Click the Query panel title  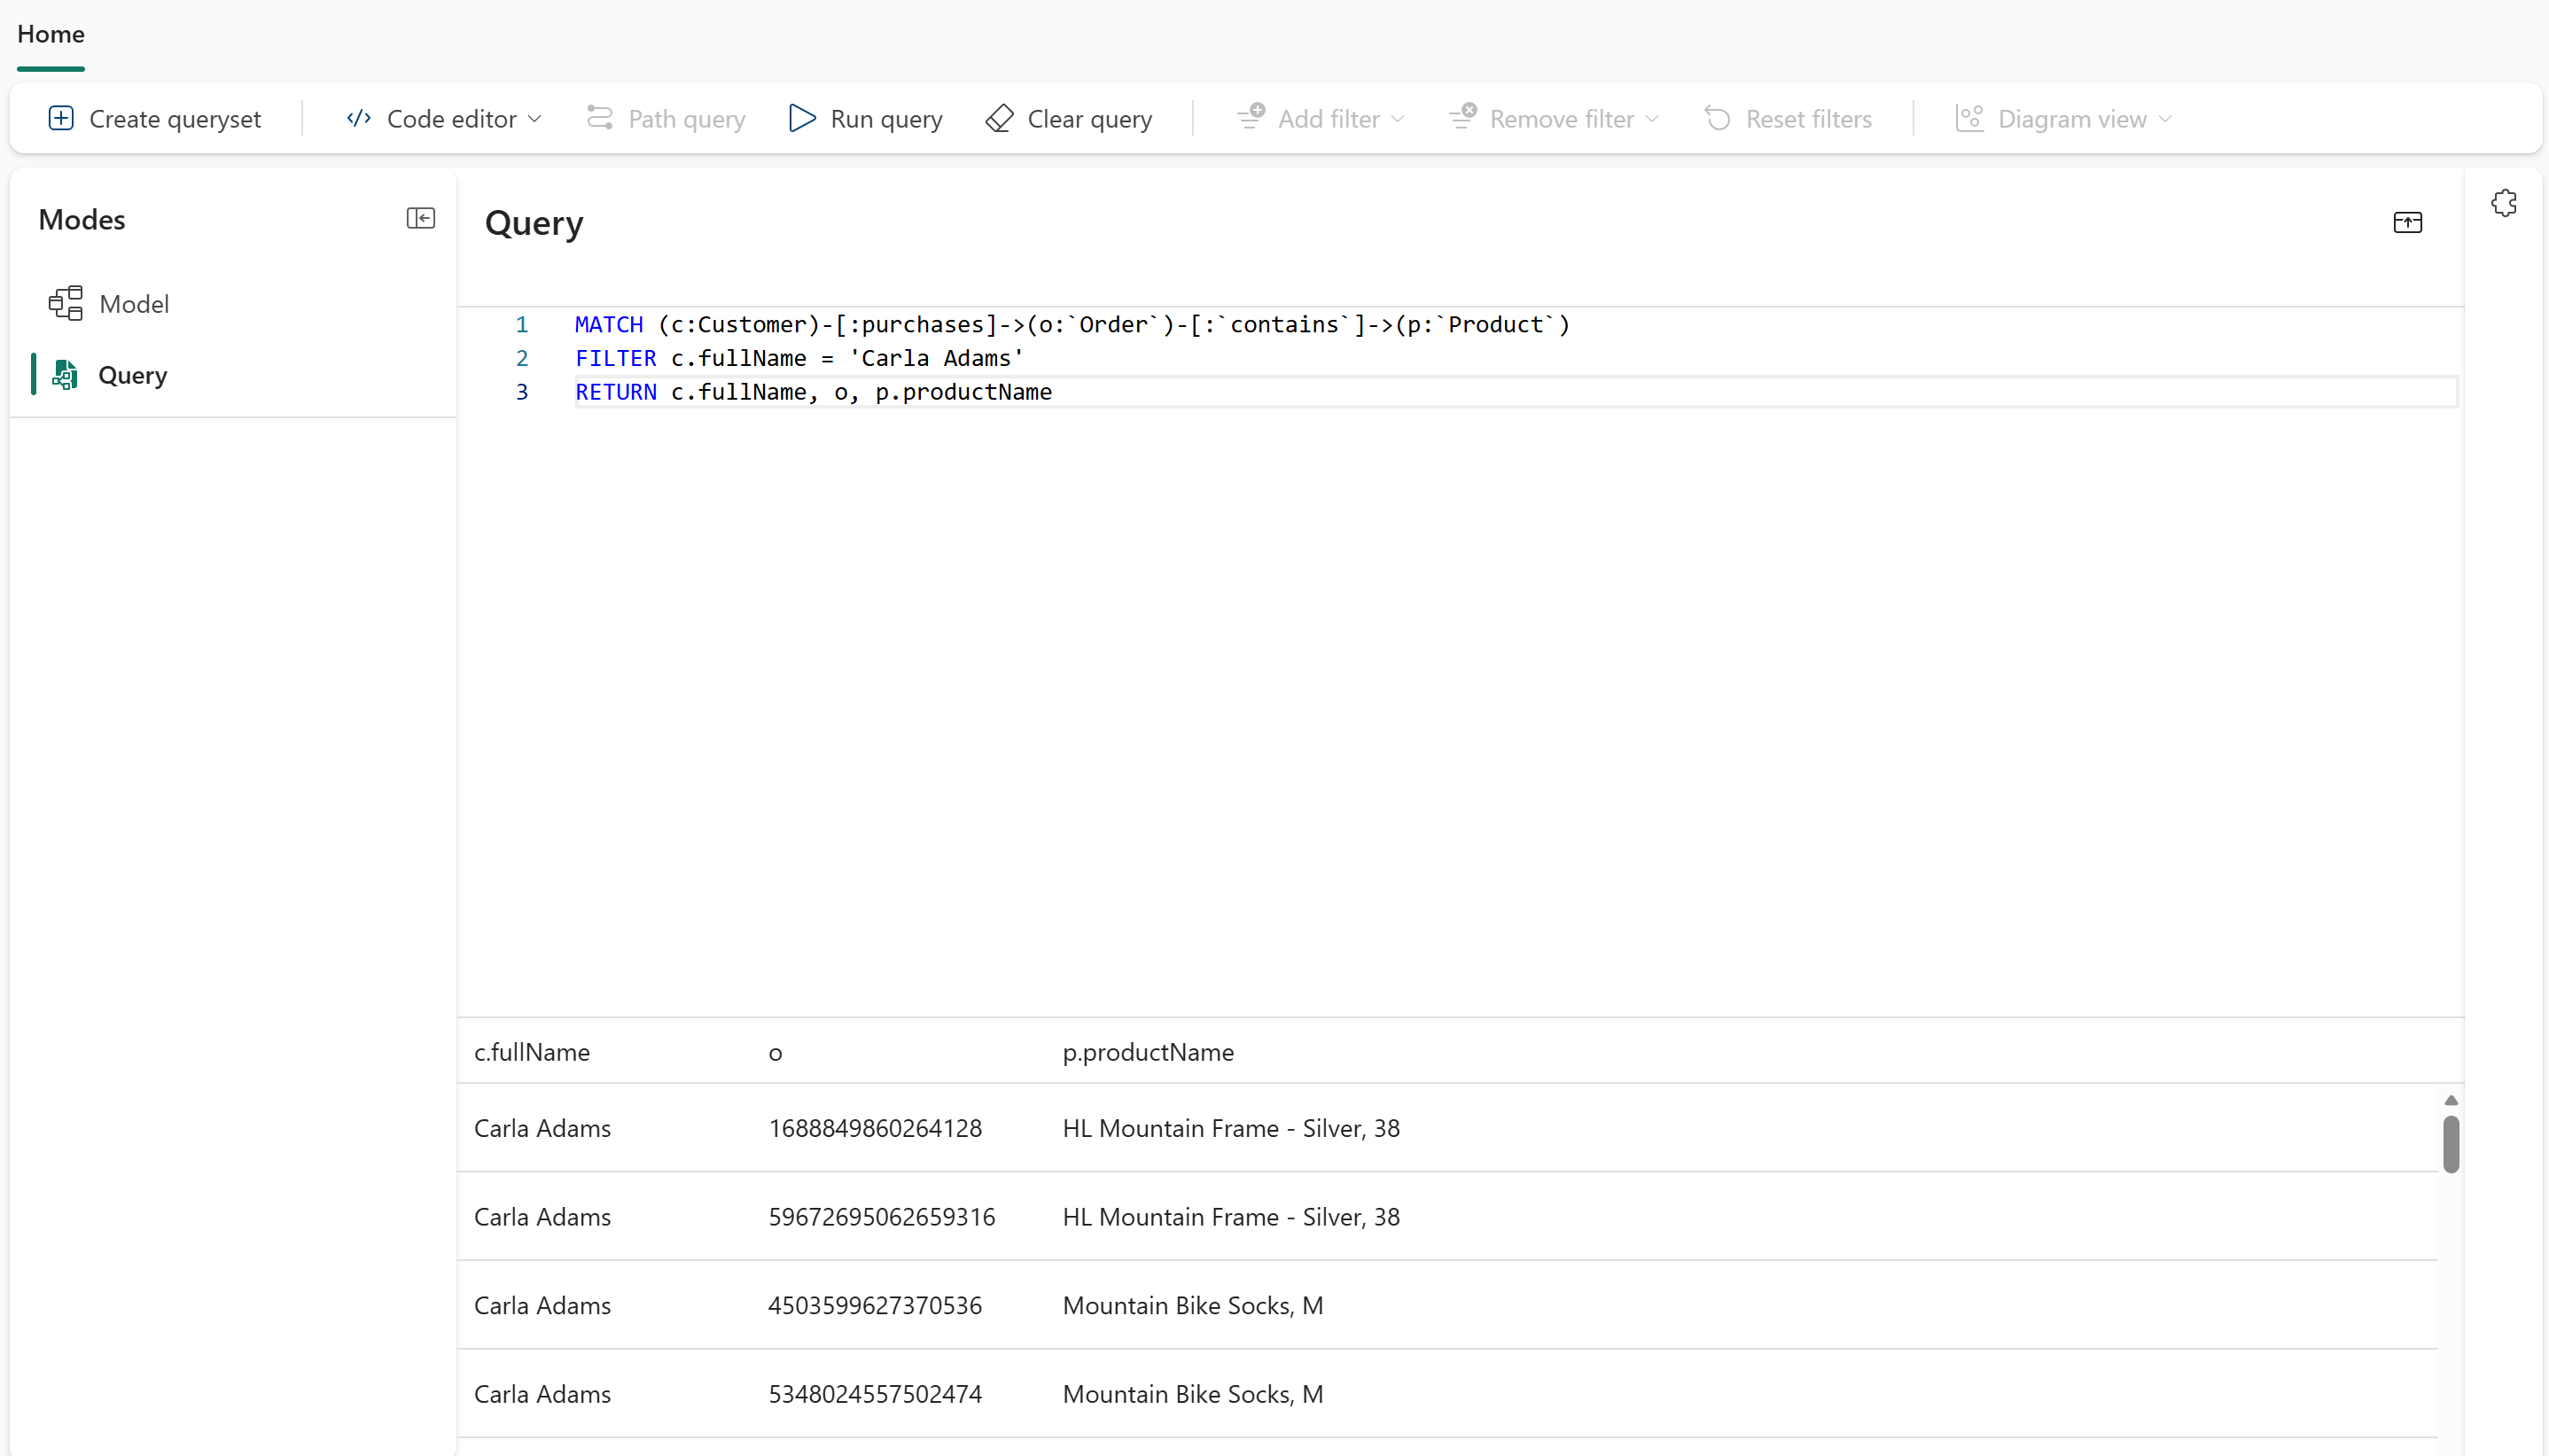click(x=534, y=223)
